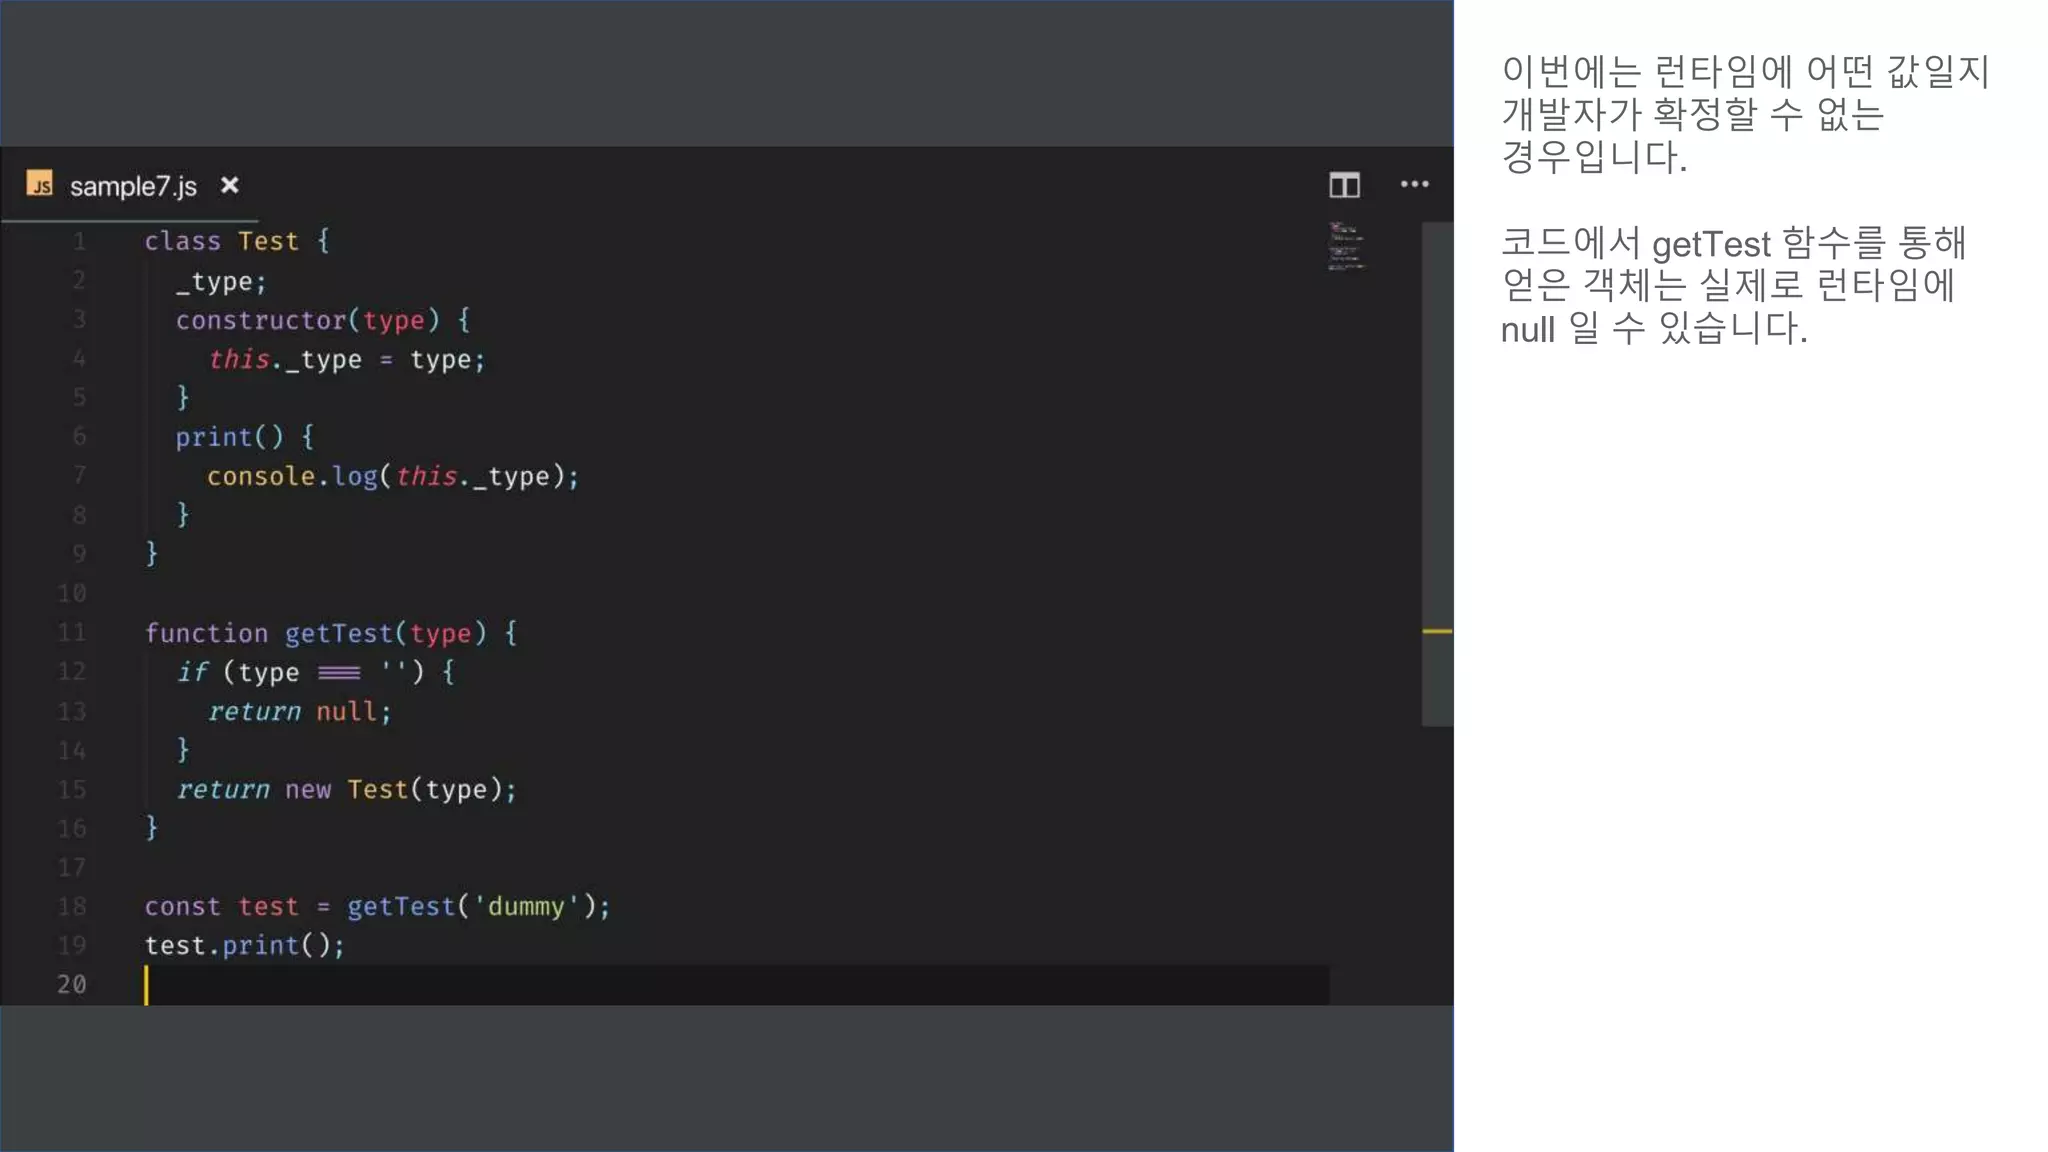This screenshot has width=2048, height=1152.
Task: Click line number 20 in gutter
Action: (x=71, y=984)
